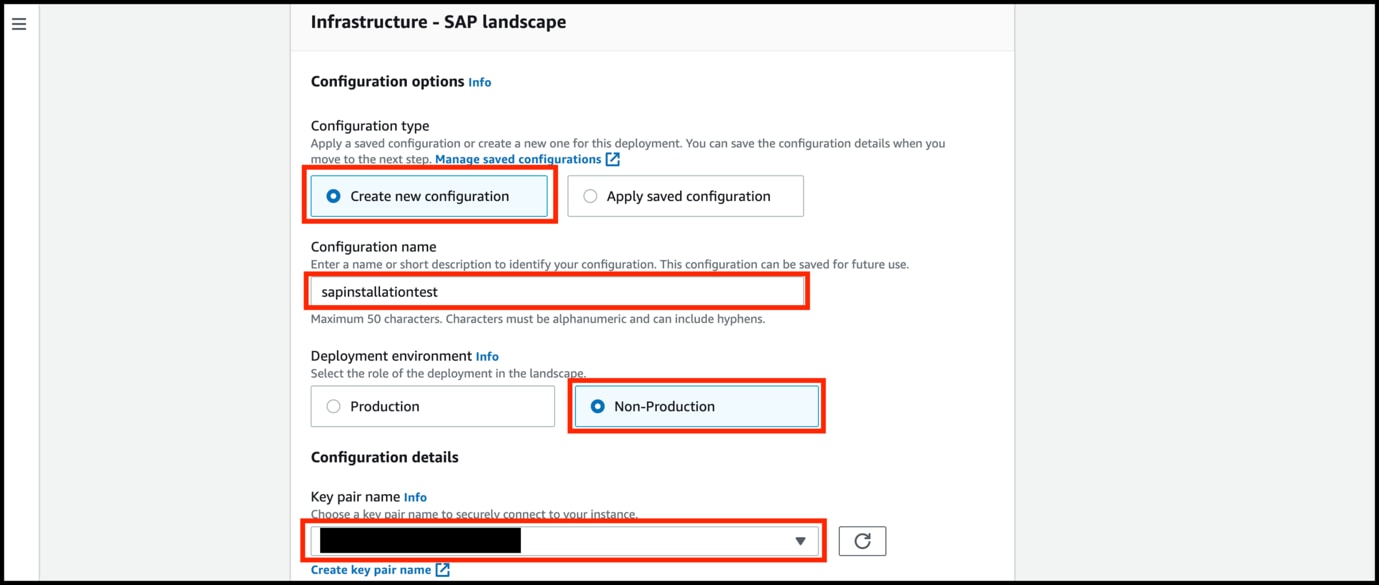Click the Create key pair name link
The image size is (1379, 585).
[x=372, y=569]
